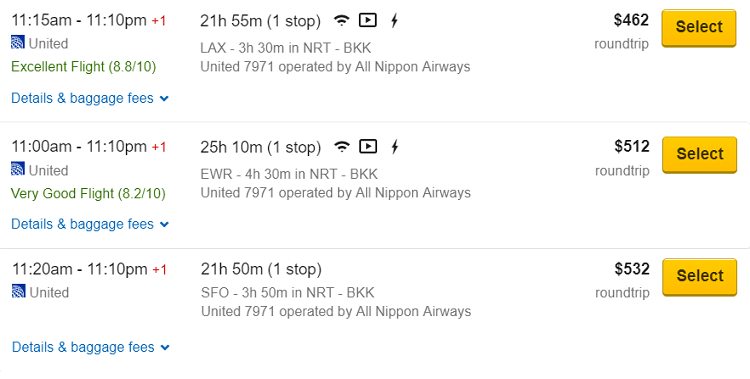The width and height of the screenshot is (750, 379).
Task: Expand Details & baggage fees for the EWR flight
Action: [x=90, y=224]
